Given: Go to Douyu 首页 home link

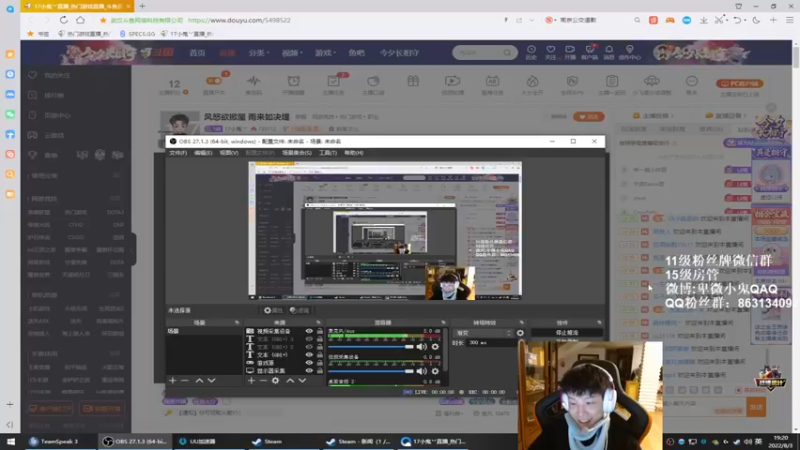Looking at the screenshot, I should (197, 53).
